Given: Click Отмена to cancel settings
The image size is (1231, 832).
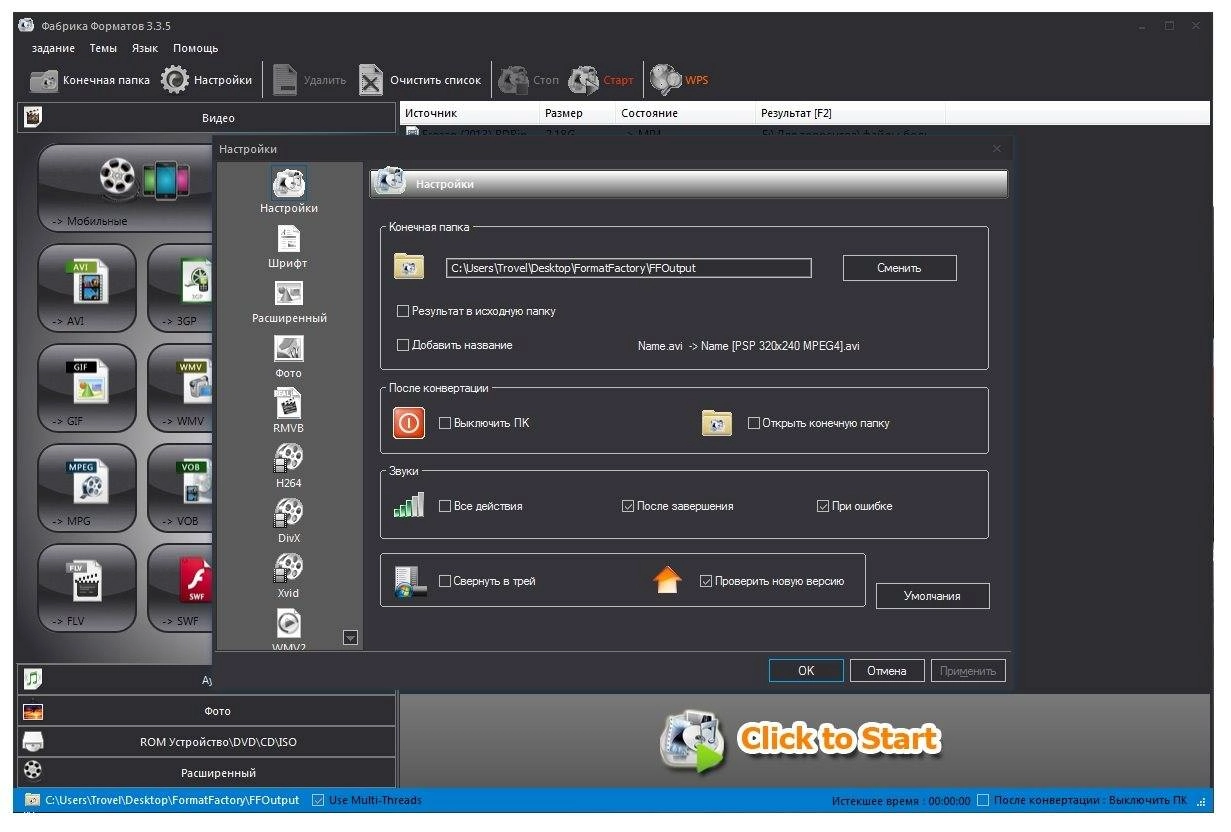Looking at the screenshot, I should [x=887, y=671].
